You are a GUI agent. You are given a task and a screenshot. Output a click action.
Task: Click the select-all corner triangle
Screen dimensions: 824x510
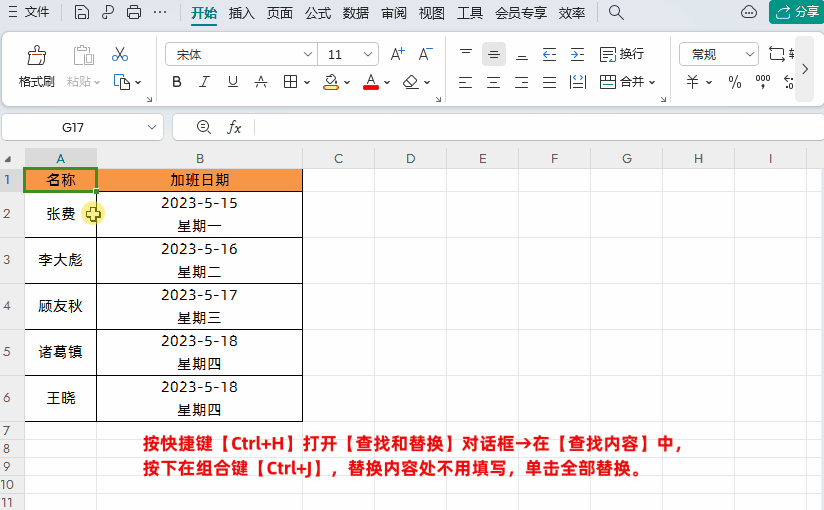[x=8, y=159]
